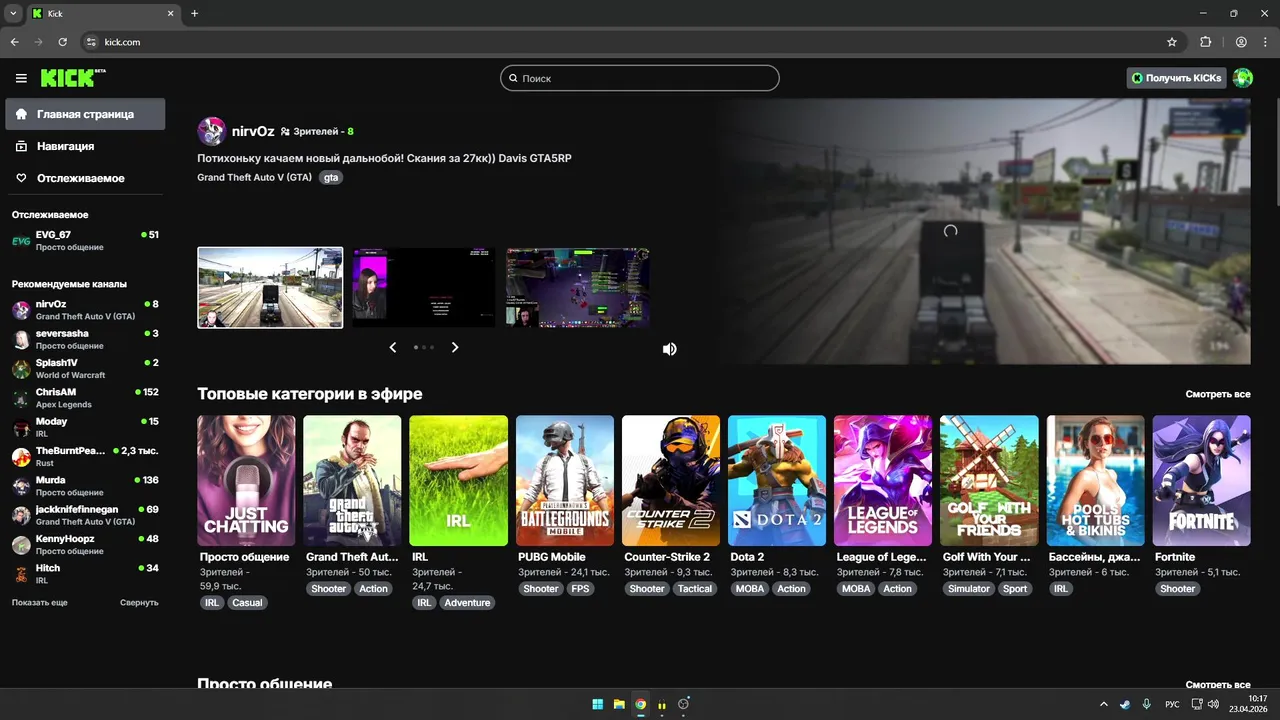Collapse recommended channels with Свернуть
The width and height of the screenshot is (1280, 720).
click(x=139, y=603)
